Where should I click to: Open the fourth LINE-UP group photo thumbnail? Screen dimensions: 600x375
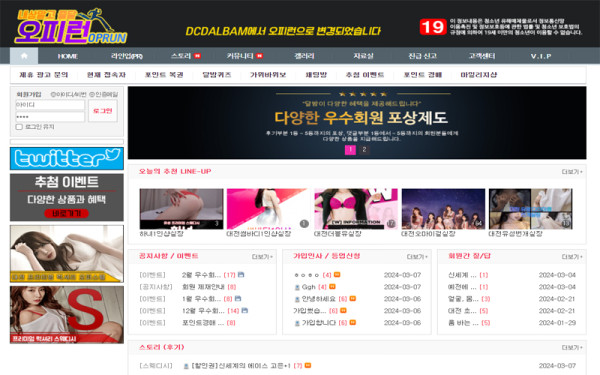click(x=443, y=209)
